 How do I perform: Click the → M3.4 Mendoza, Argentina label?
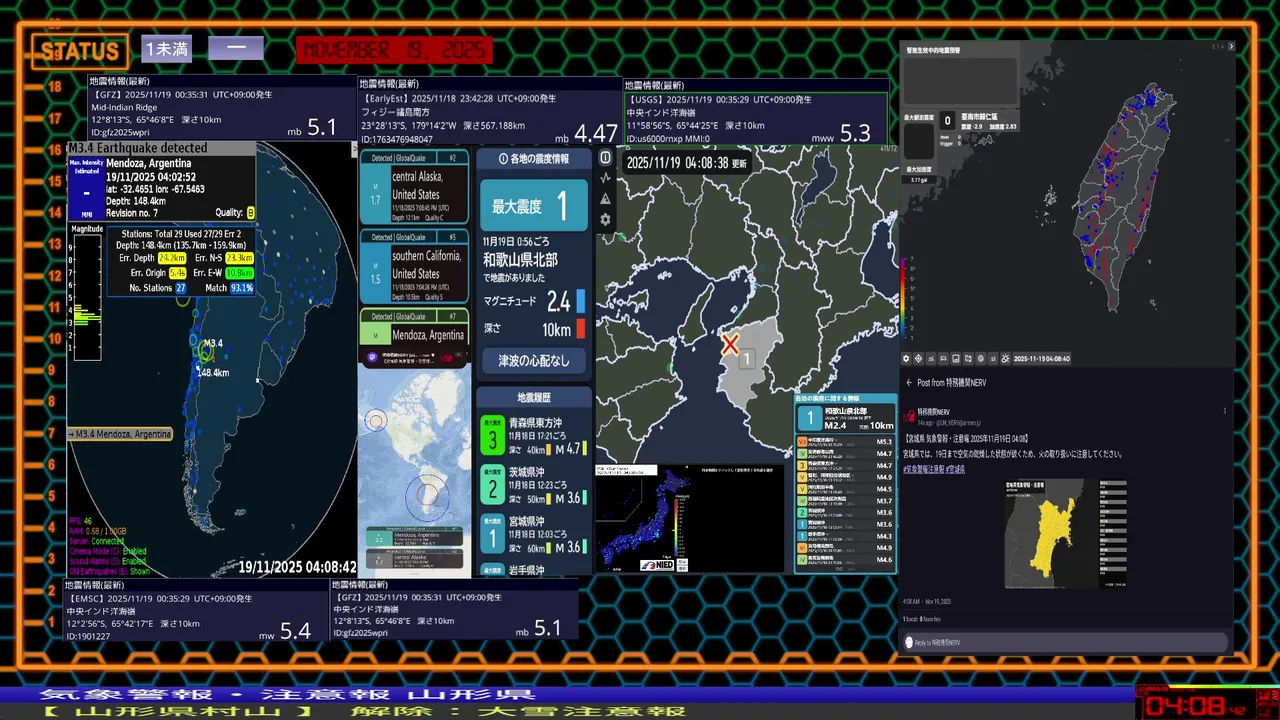point(120,434)
